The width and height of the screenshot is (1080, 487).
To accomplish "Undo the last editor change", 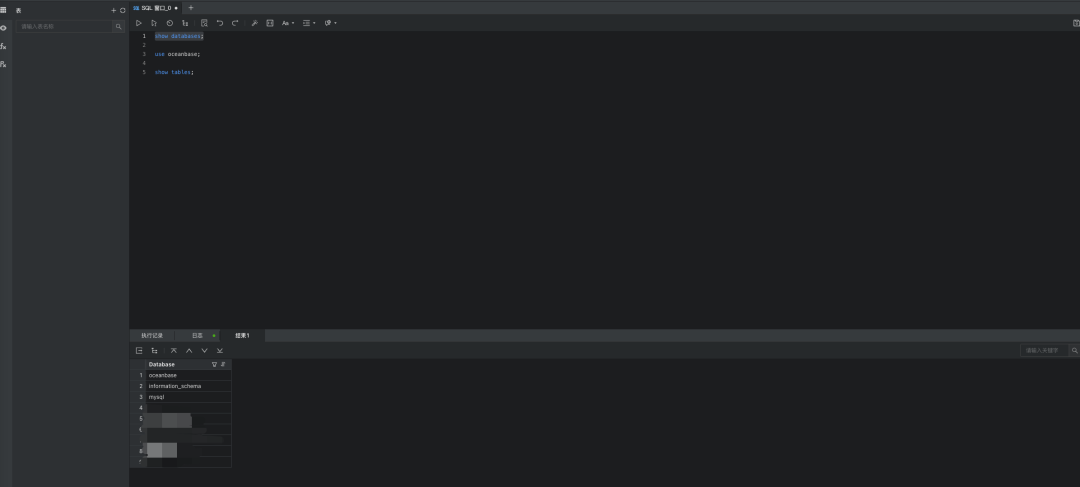I will coord(220,23).
